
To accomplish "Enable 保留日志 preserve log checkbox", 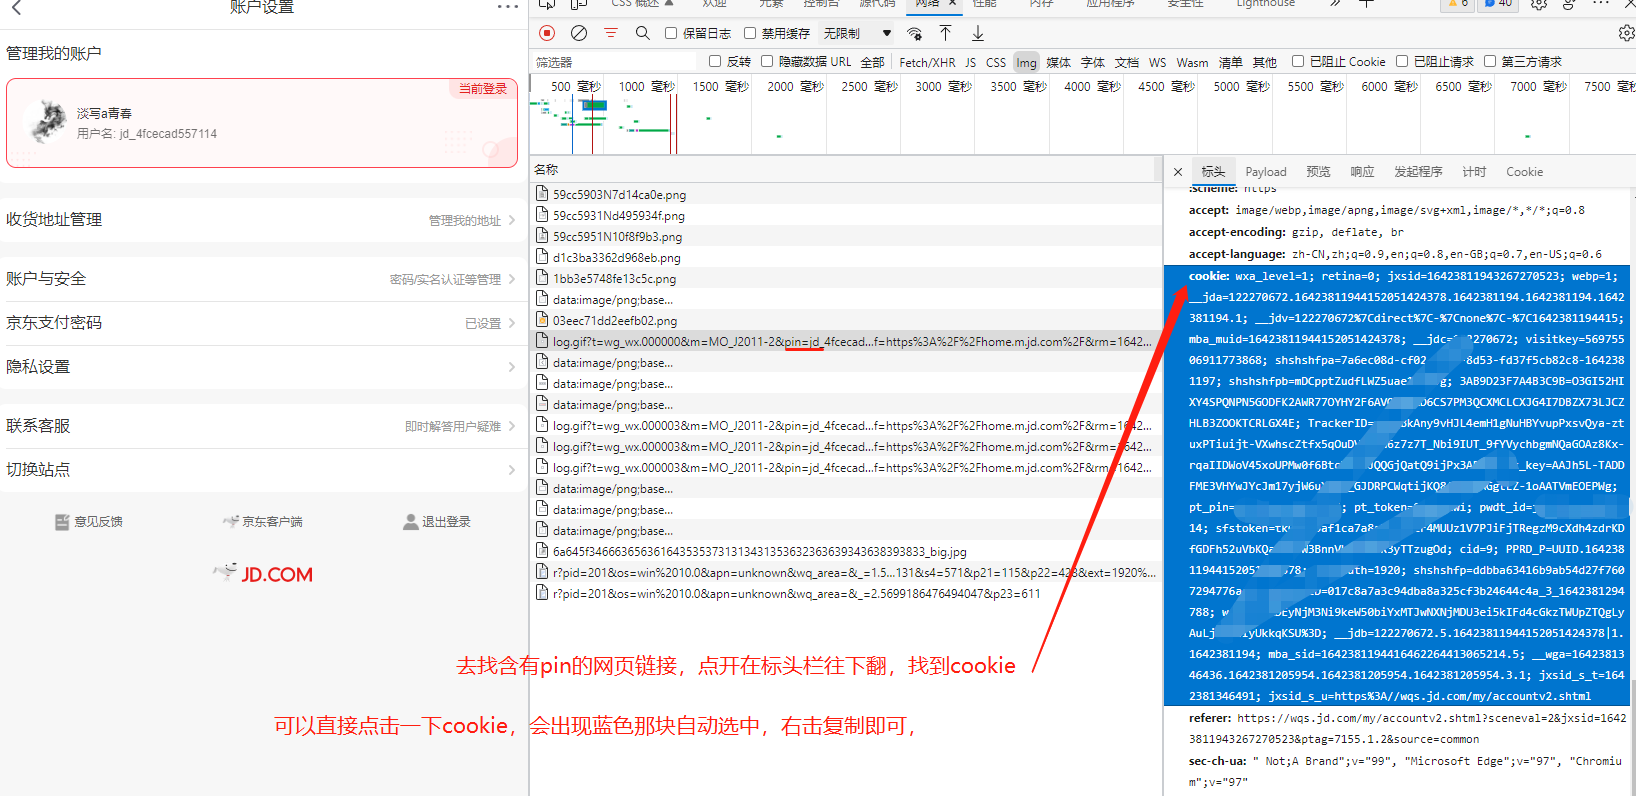I will [671, 33].
